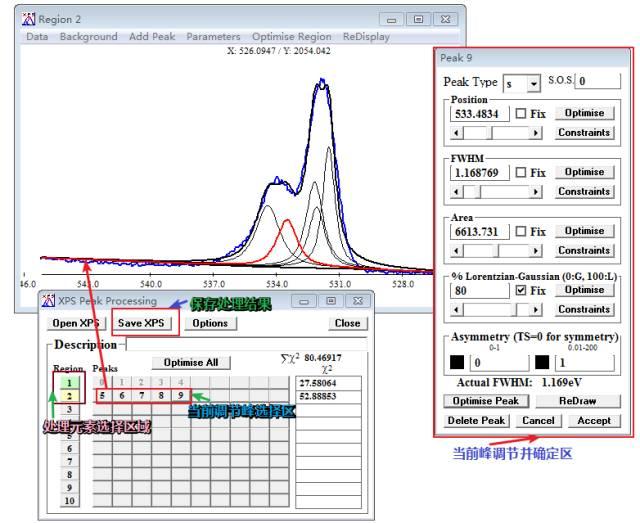Click the Region 2 window app icon
This screenshot has height=523, width=640.
pos(29,19)
